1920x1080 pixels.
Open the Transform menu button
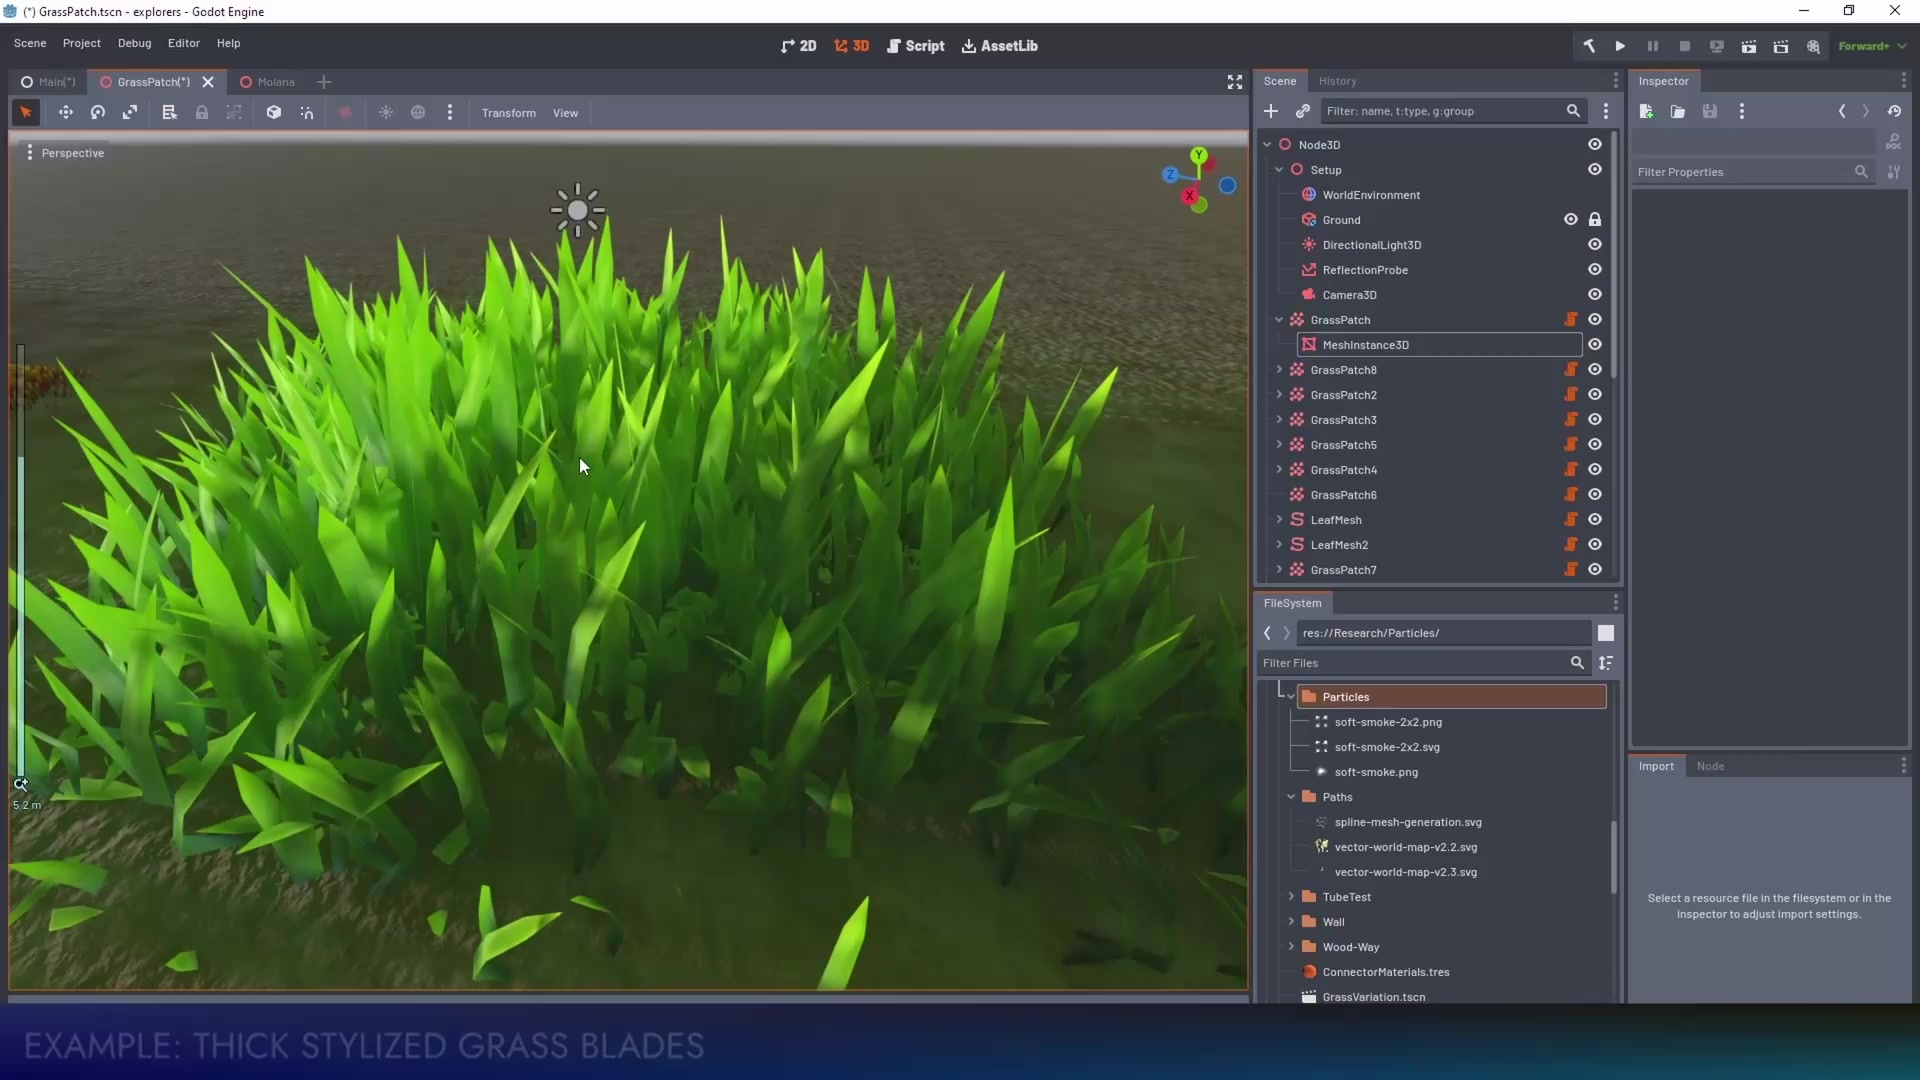click(508, 113)
